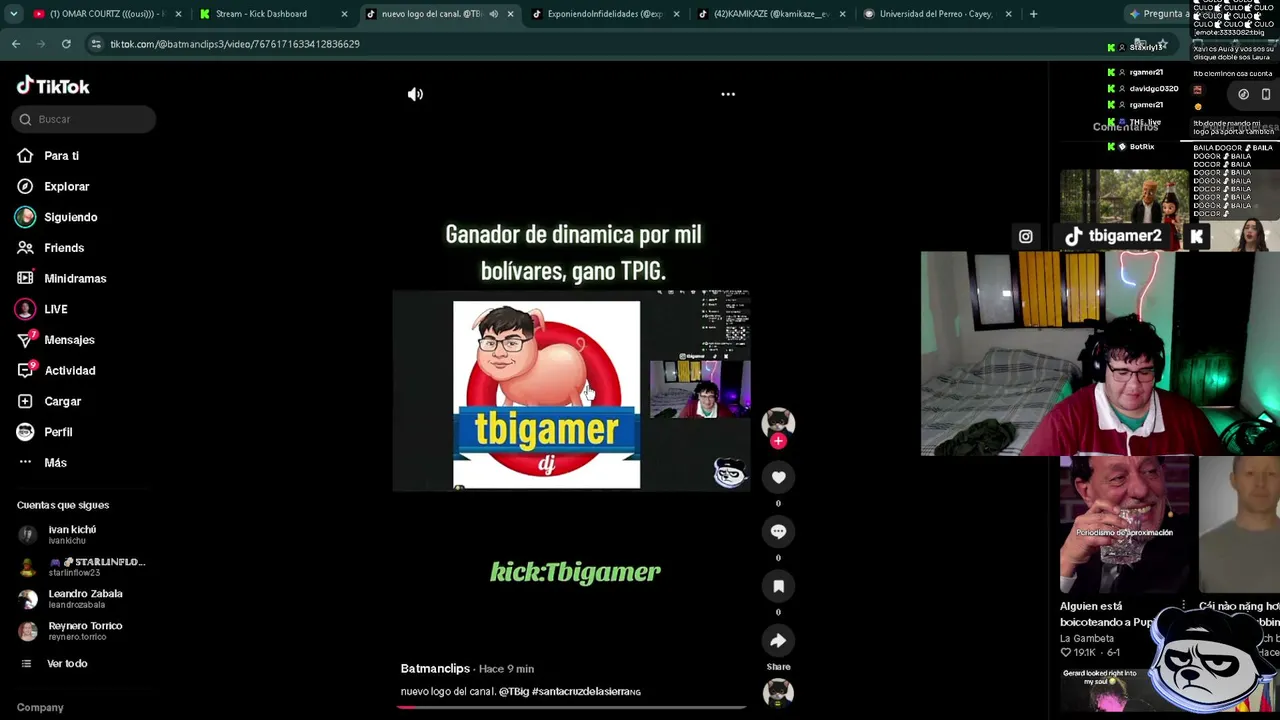Click the TikTok logo

pyautogui.click(x=53, y=86)
